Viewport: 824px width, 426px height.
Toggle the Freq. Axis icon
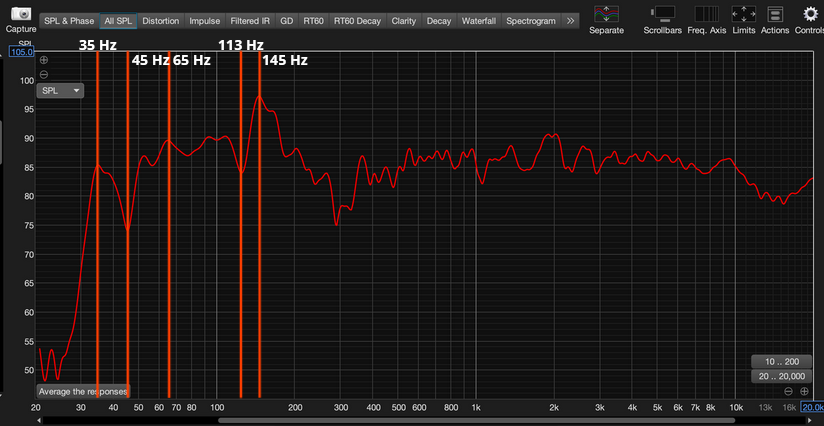707,13
